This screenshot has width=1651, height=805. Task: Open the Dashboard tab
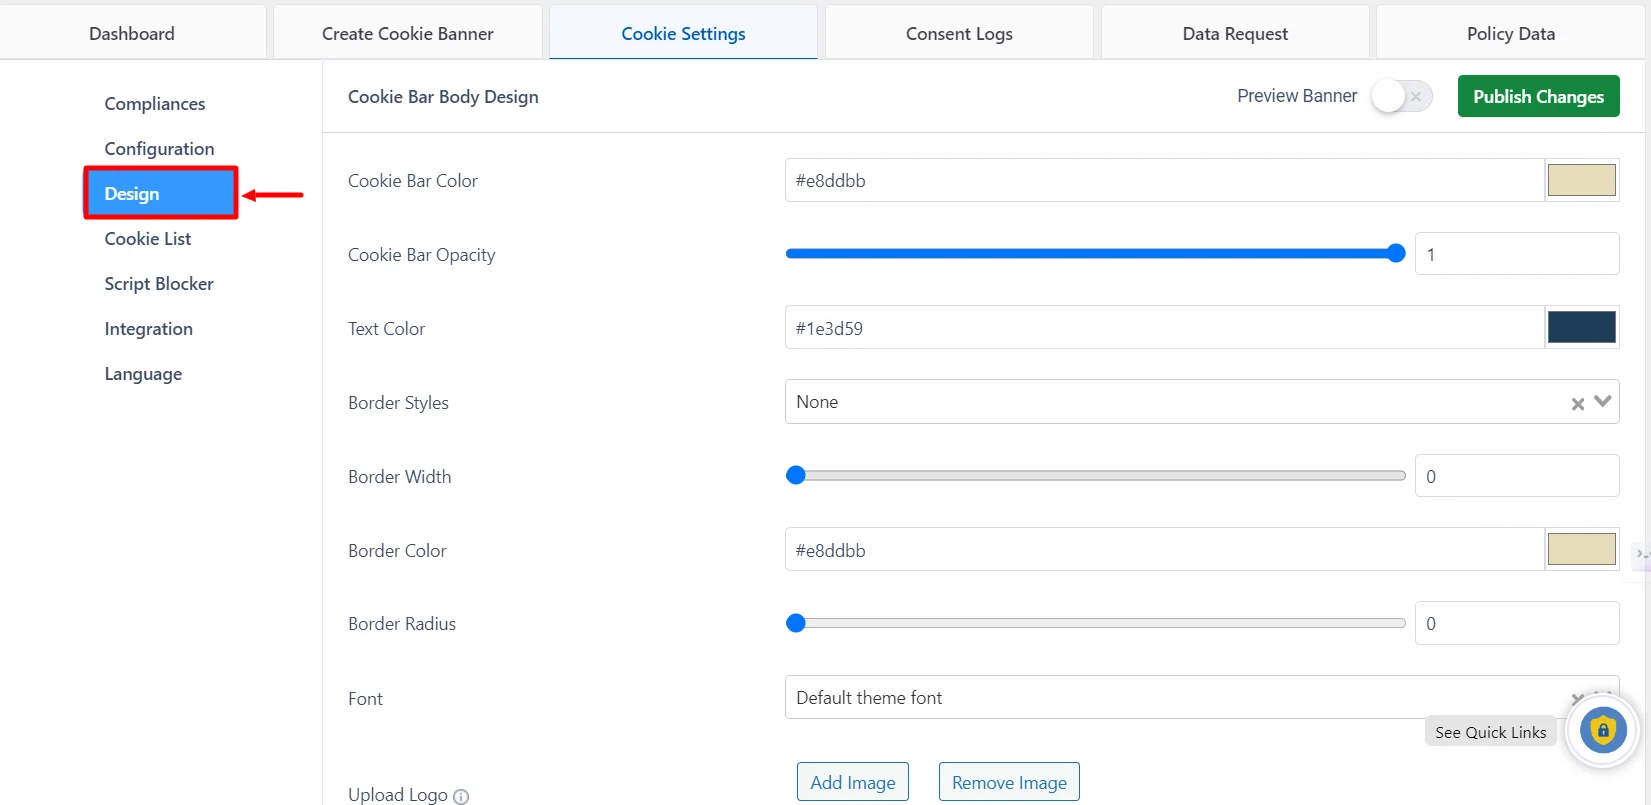[132, 33]
